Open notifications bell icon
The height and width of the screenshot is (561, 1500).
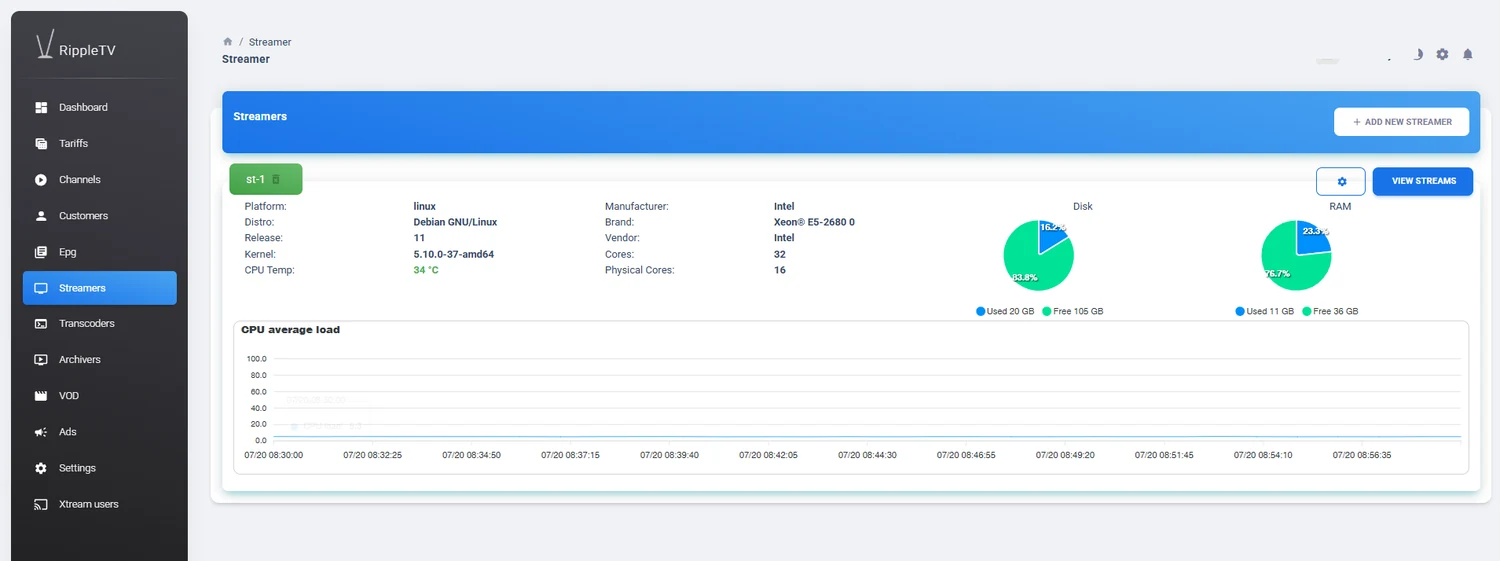[x=1468, y=54]
